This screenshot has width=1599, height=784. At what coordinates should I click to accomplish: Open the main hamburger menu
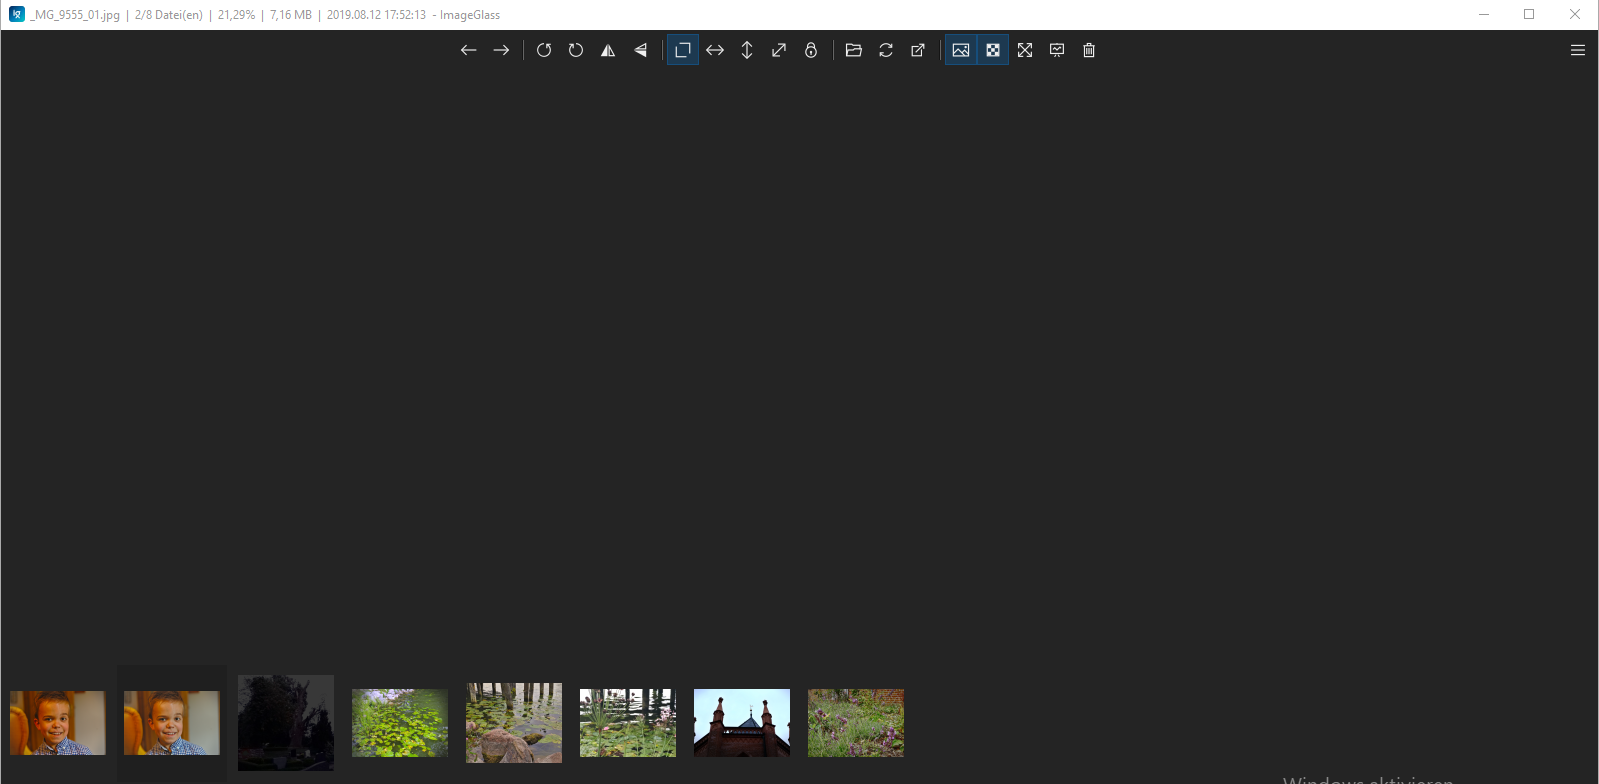pyautogui.click(x=1578, y=50)
